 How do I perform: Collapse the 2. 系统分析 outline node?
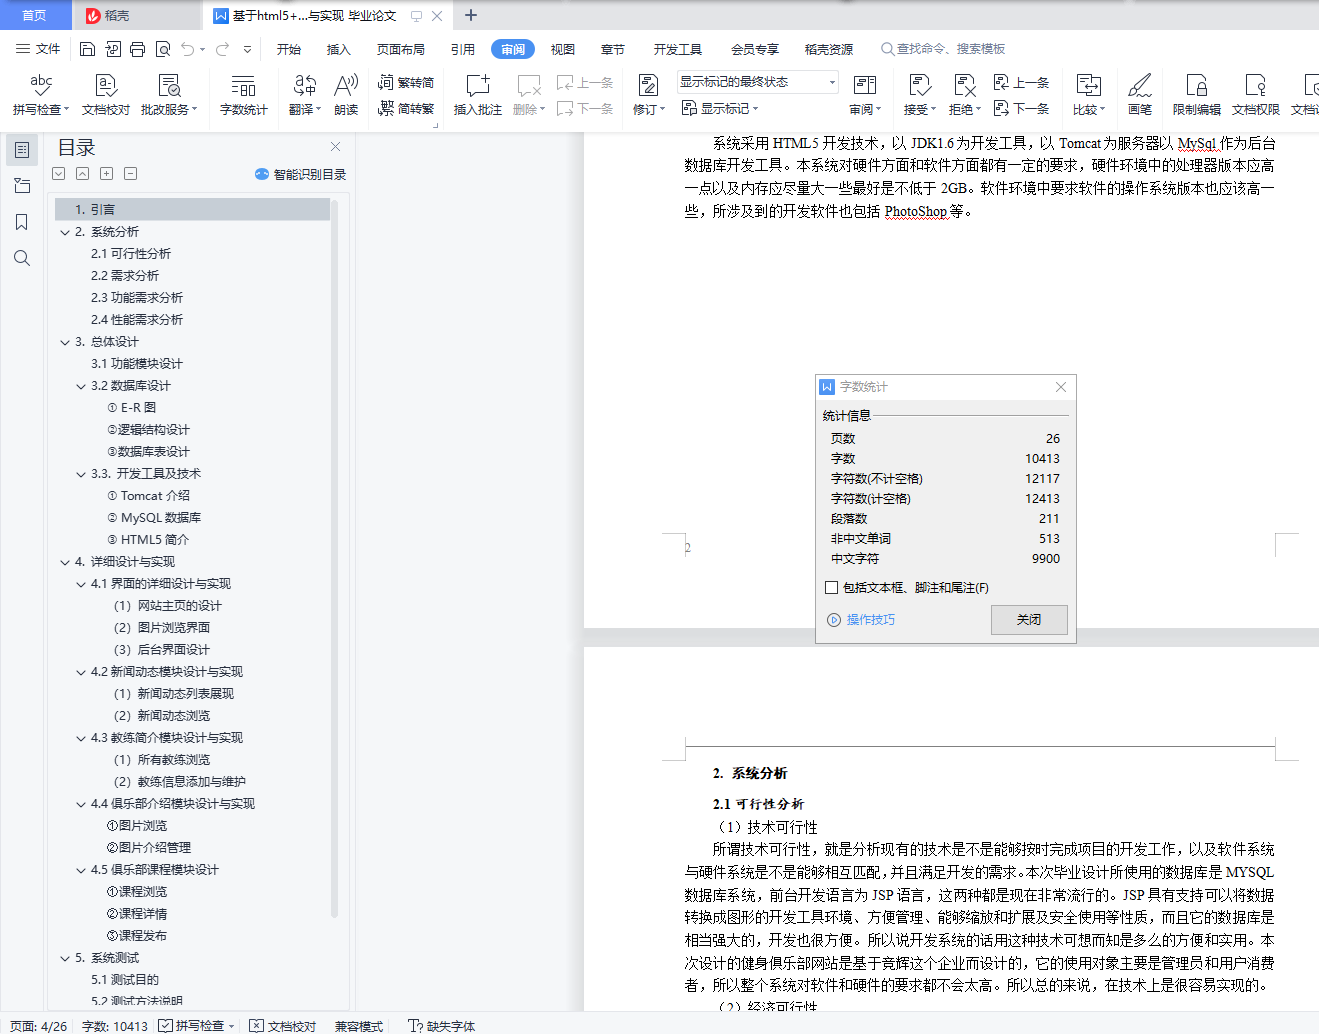coord(65,232)
